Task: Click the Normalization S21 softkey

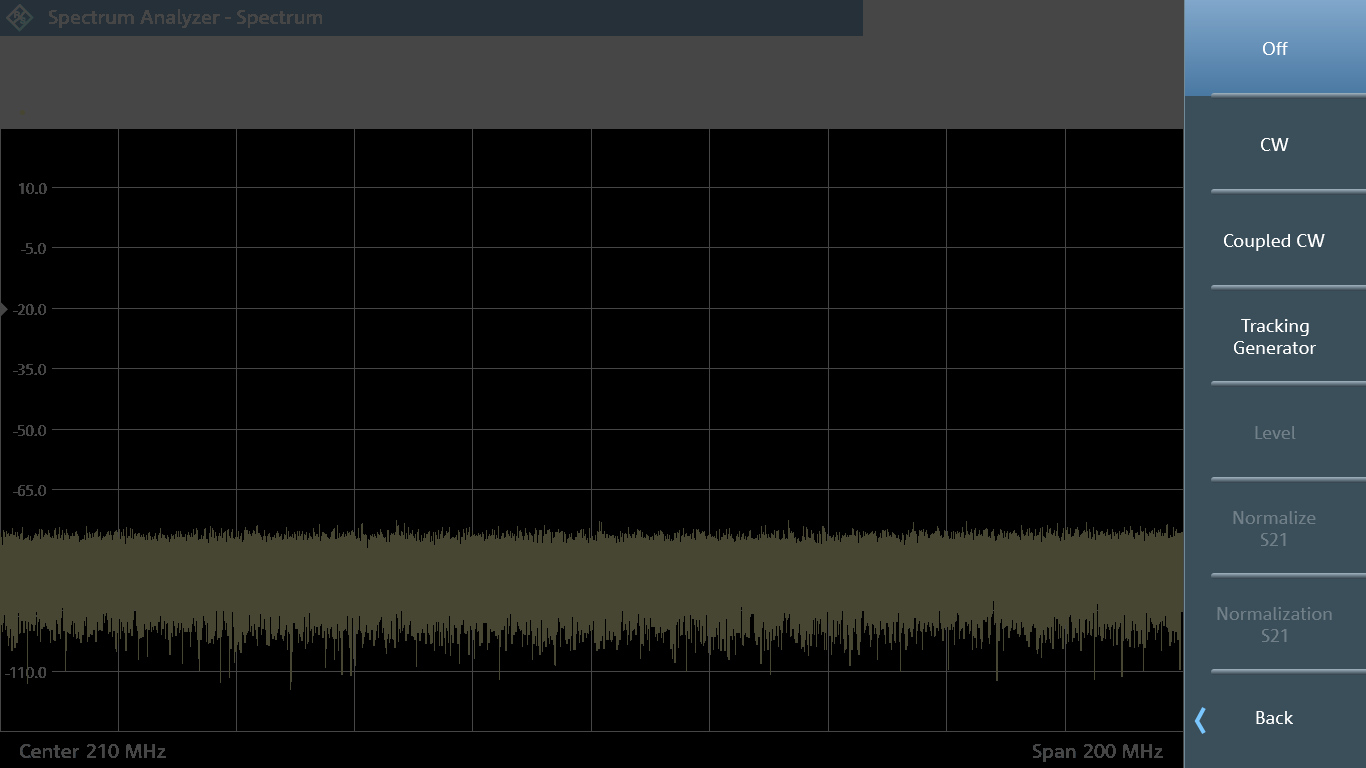Action: (1275, 625)
